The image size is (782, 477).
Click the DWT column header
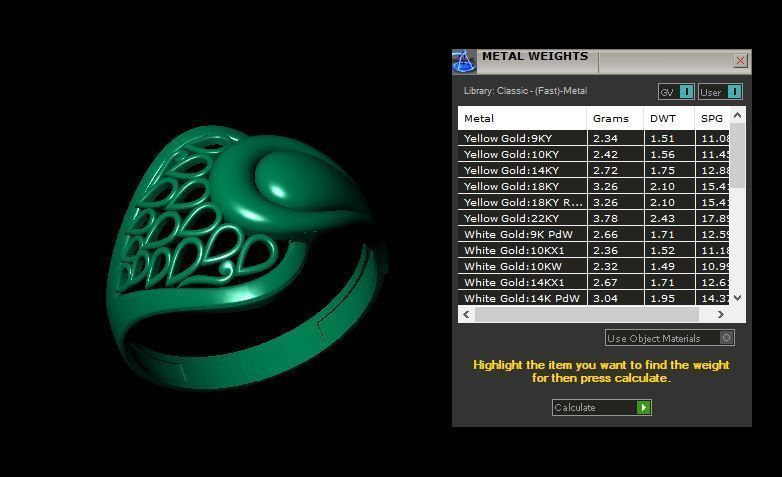(669, 118)
